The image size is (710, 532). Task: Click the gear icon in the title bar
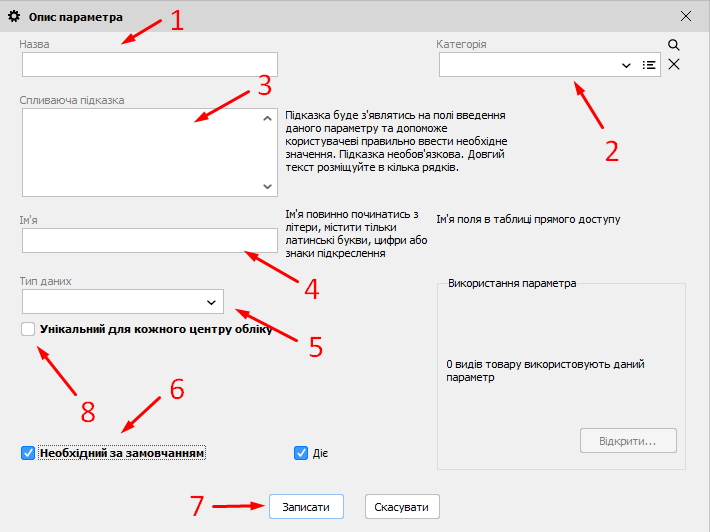(14, 17)
